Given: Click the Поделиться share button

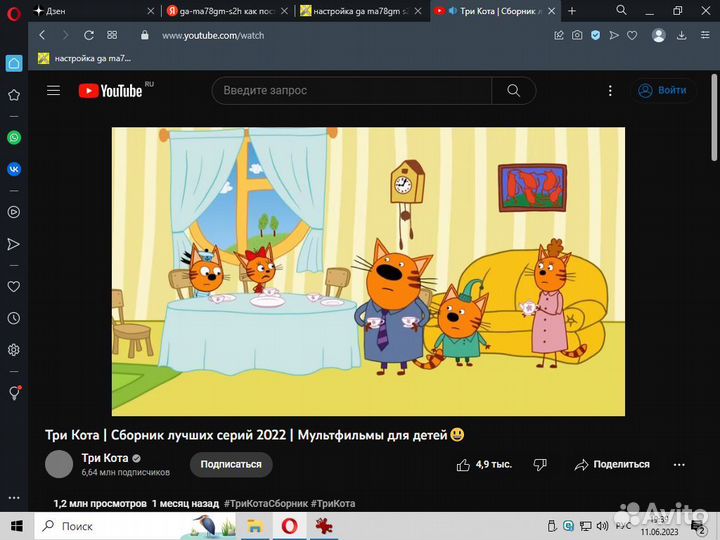Looking at the screenshot, I should click(612, 465).
